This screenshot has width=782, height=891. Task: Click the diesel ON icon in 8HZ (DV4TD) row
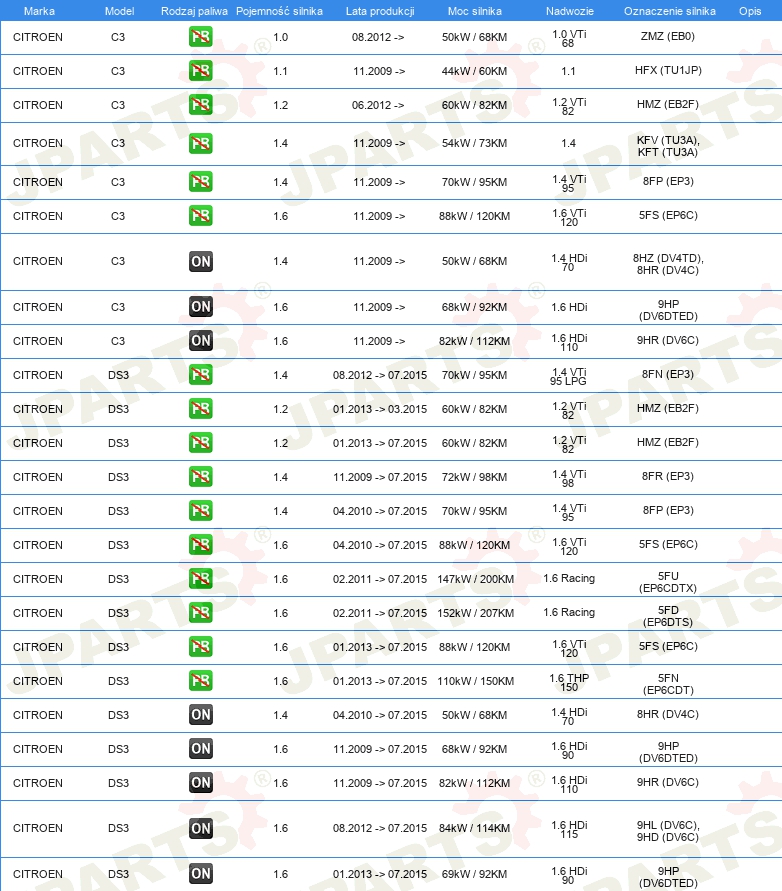click(201, 261)
